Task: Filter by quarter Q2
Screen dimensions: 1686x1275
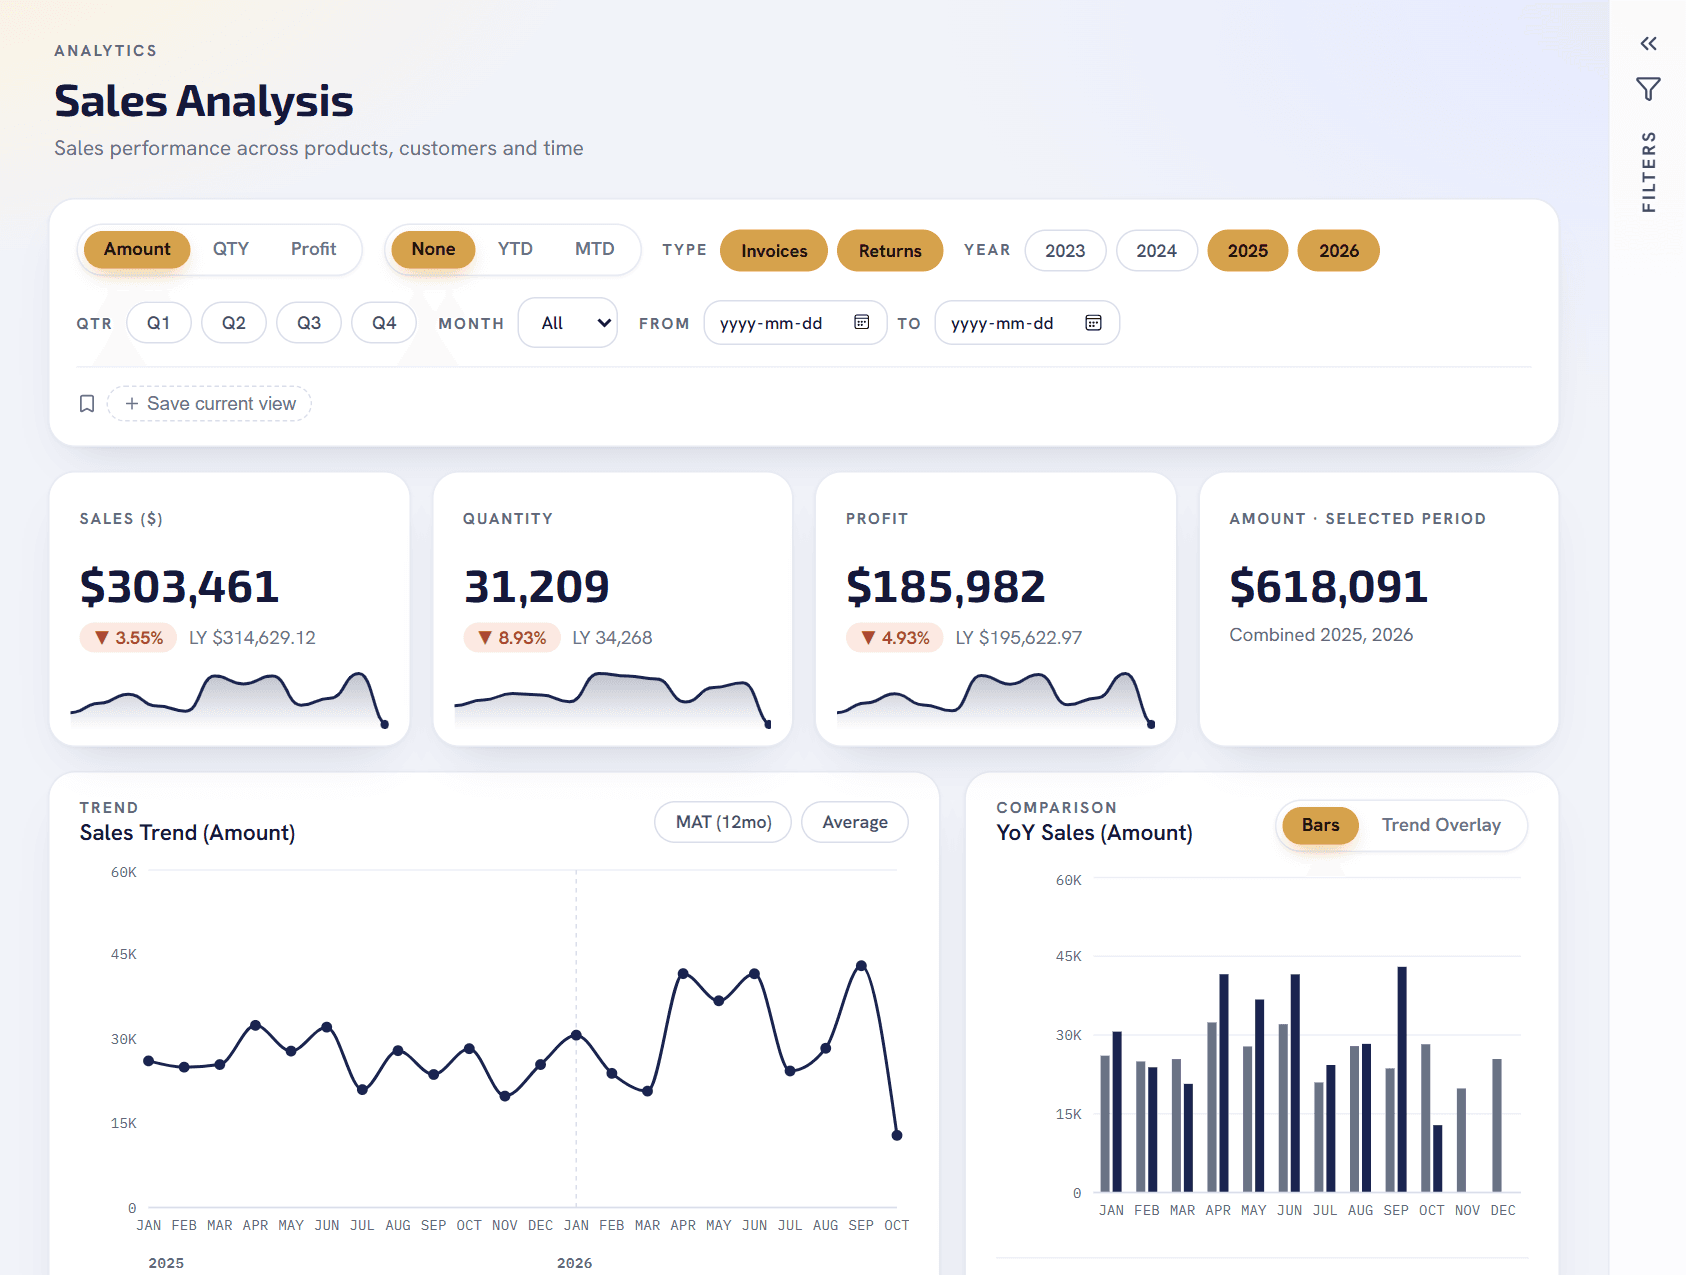Action: pyautogui.click(x=234, y=323)
